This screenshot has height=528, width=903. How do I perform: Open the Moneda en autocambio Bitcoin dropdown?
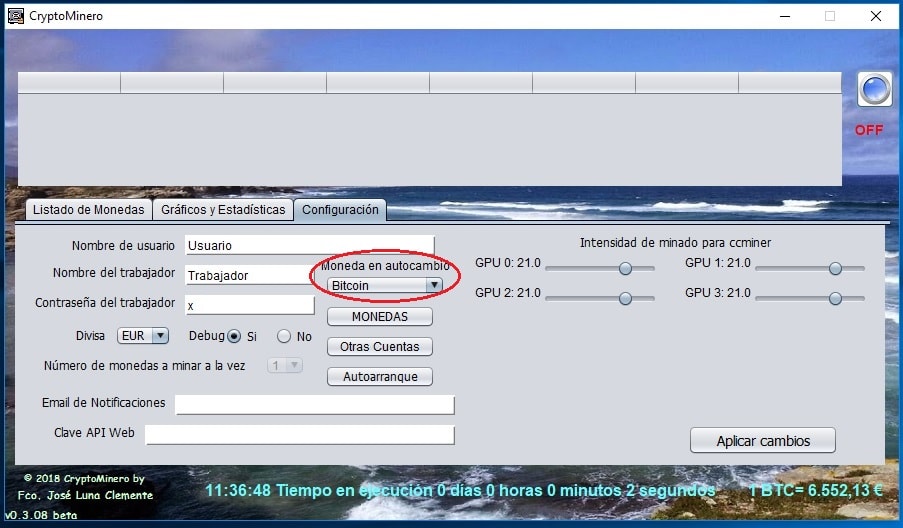click(x=385, y=285)
